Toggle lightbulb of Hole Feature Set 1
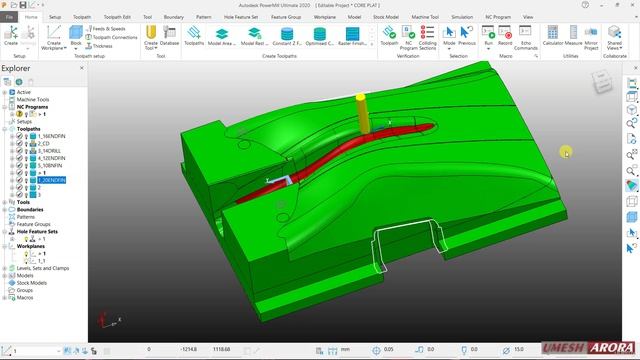Screen dimensions: 640x360 click(27, 239)
